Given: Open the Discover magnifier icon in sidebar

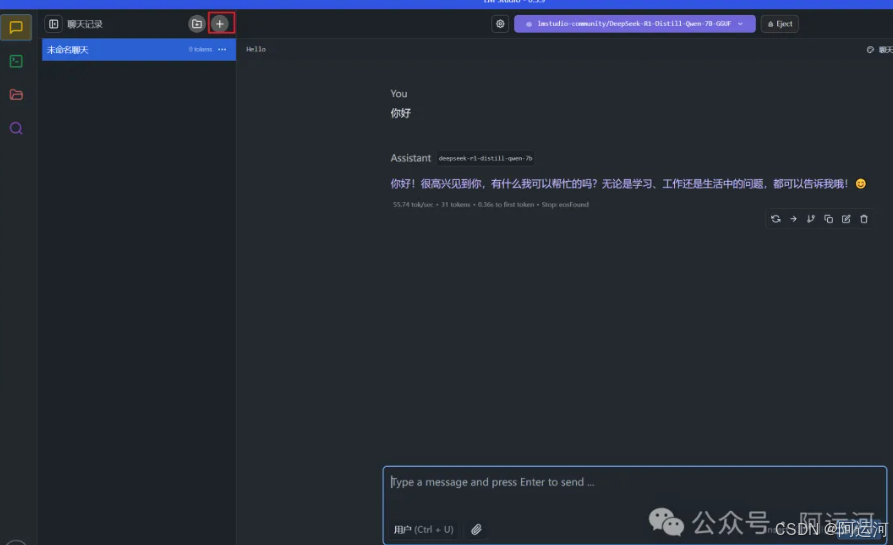Looking at the screenshot, I should 16,128.
